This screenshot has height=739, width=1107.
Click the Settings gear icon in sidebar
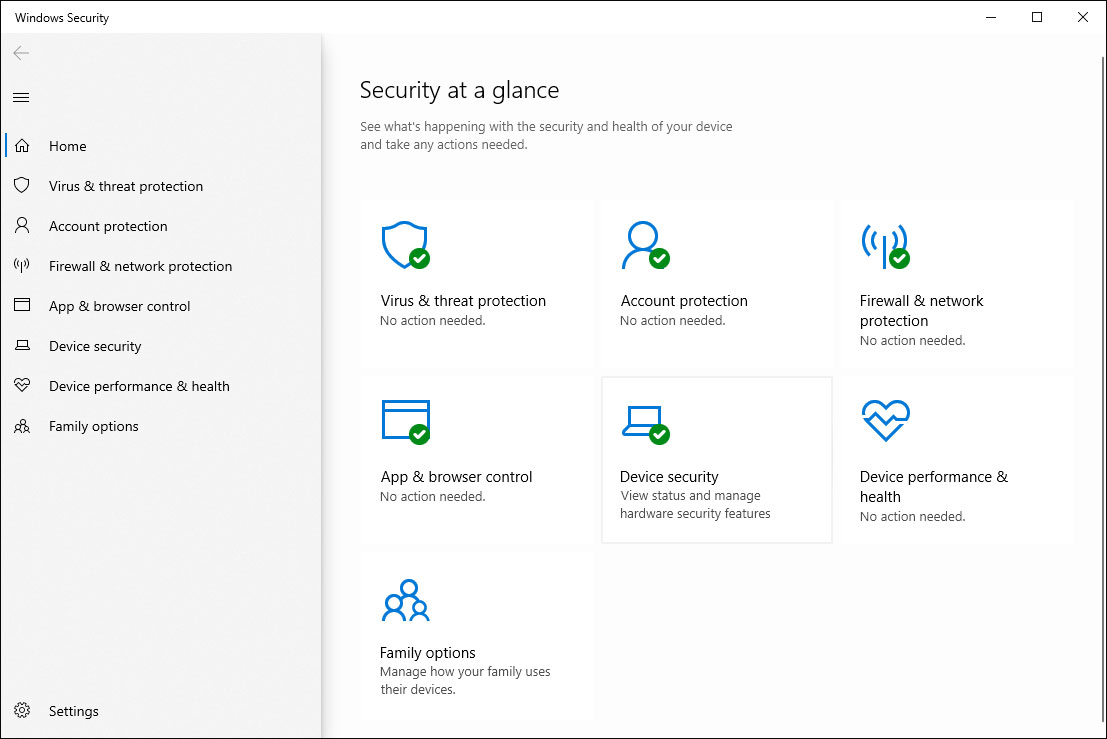point(22,711)
